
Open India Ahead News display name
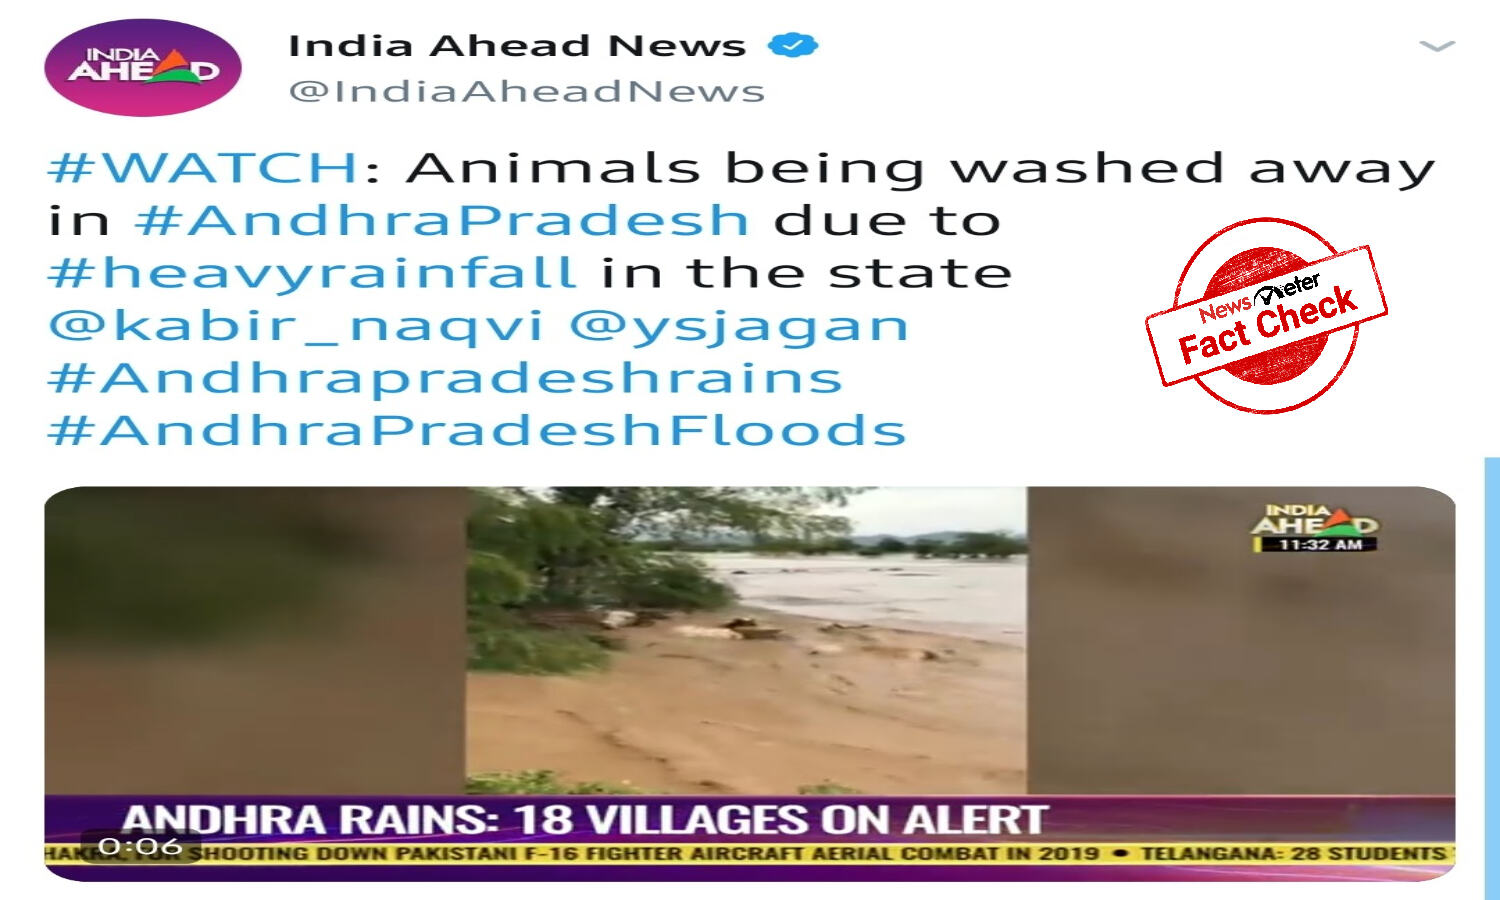coord(517,46)
